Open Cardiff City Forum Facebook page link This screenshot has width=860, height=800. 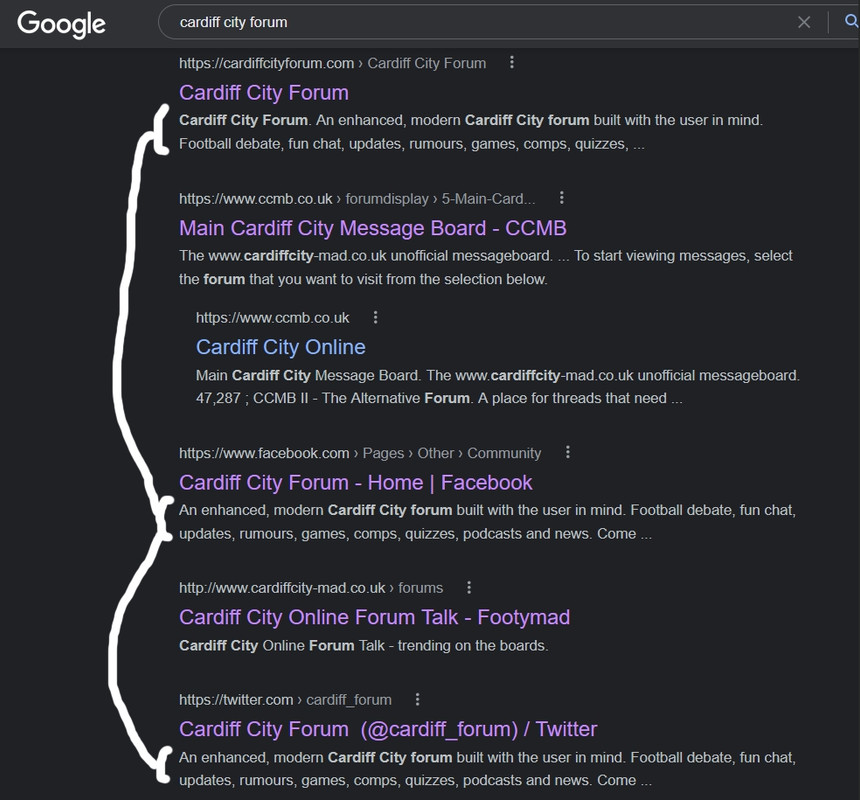[354, 482]
